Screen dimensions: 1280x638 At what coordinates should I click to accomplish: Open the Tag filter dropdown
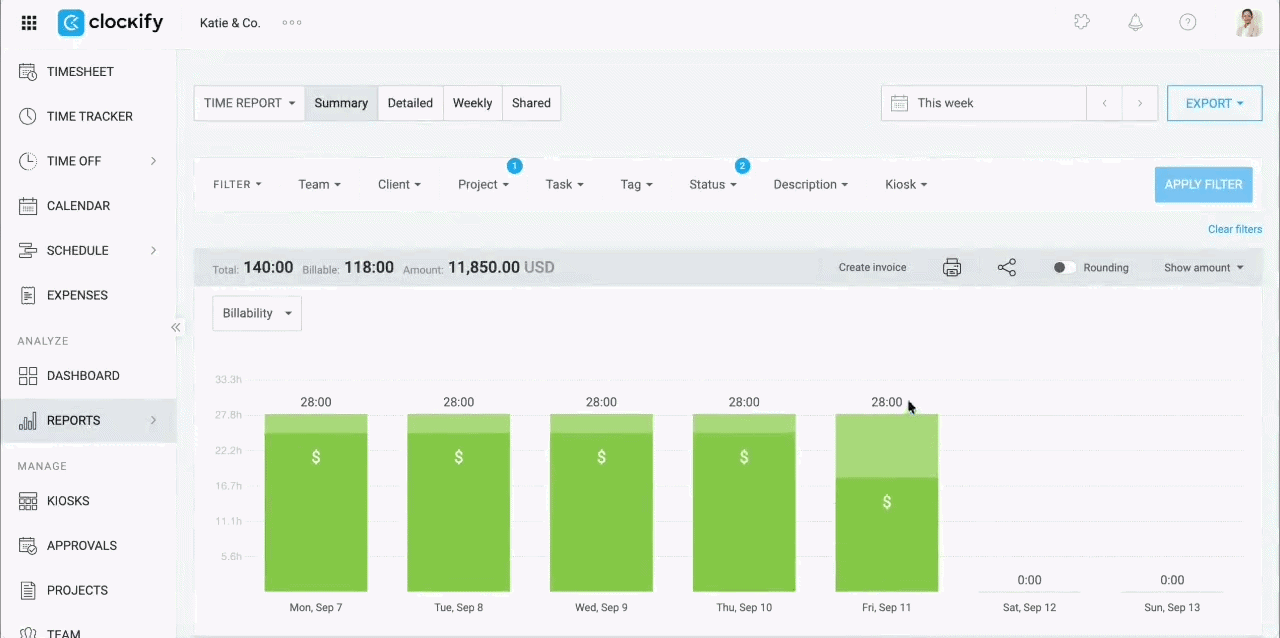(x=636, y=184)
